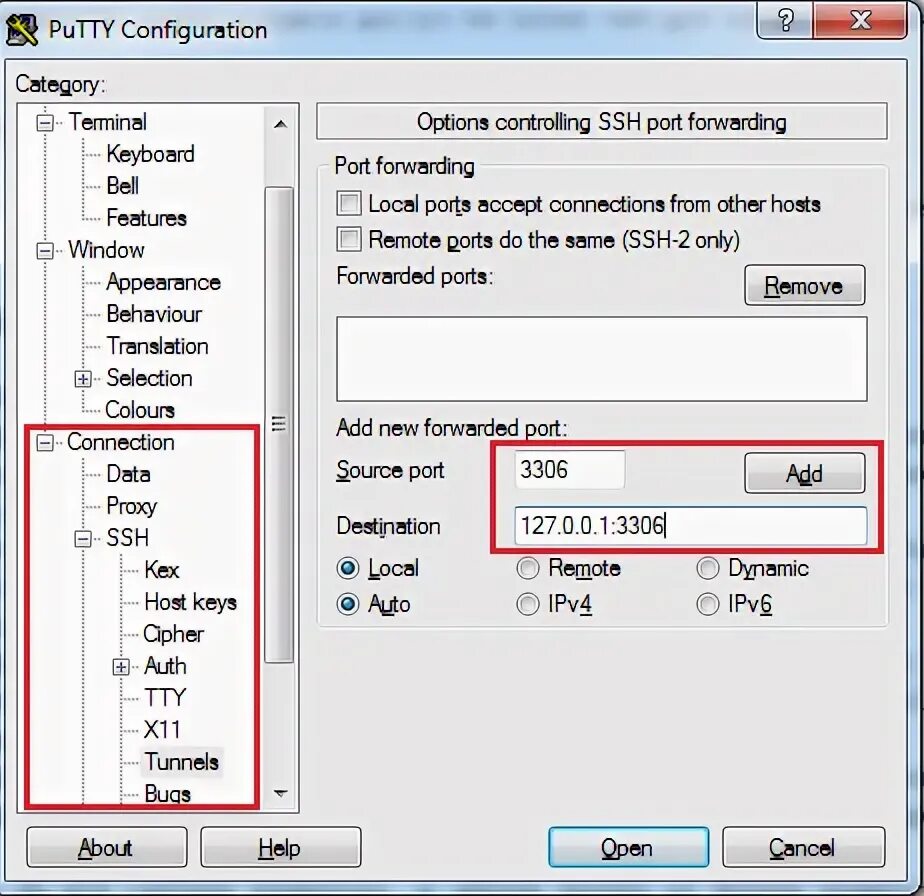Open the TTY category
The height and width of the screenshot is (896, 924).
165,698
